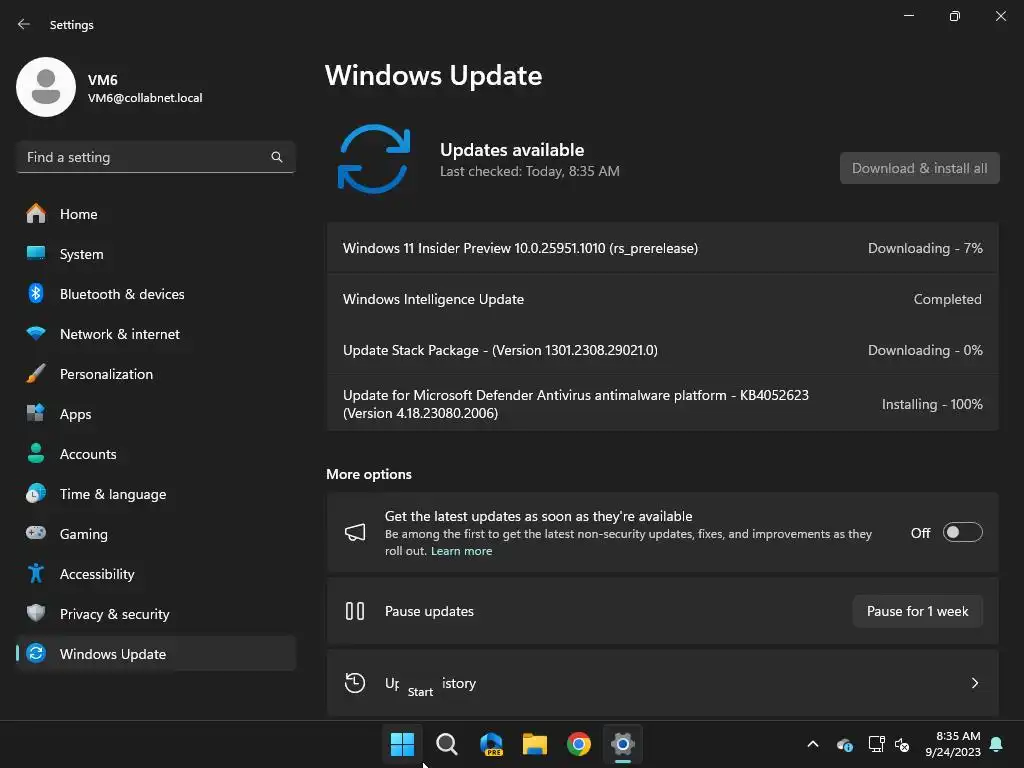The image size is (1024, 768).
Task: Click the update history clock icon
Action: click(355, 683)
